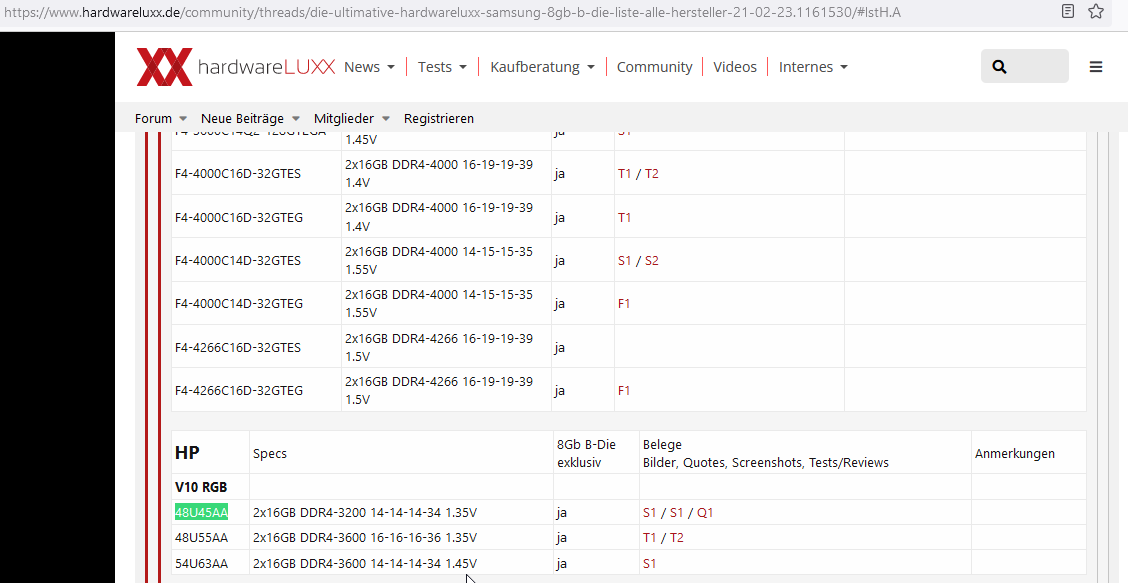Expand the Kaufberatung dropdown menu
The image size is (1128, 583).
point(591,67)
